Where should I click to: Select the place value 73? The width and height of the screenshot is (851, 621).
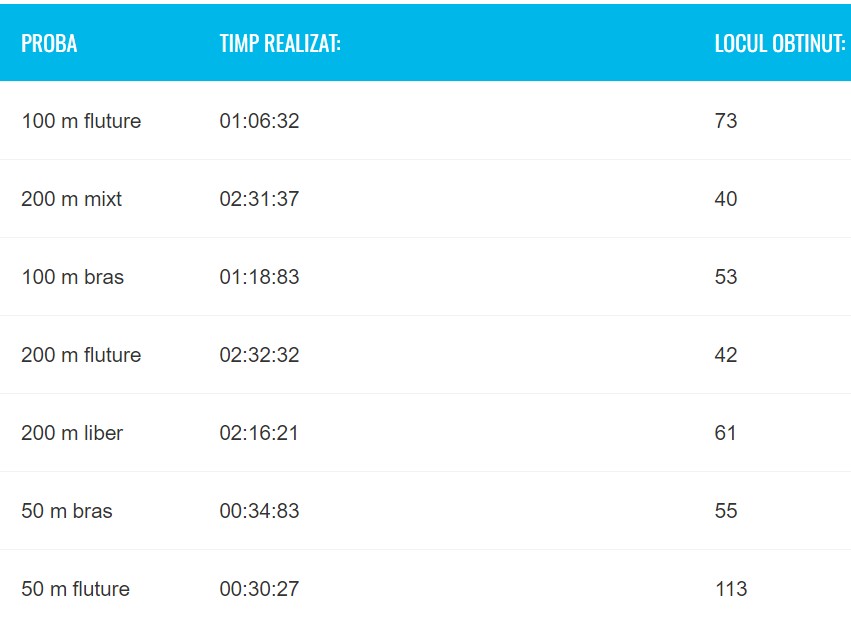click(726, 121)
